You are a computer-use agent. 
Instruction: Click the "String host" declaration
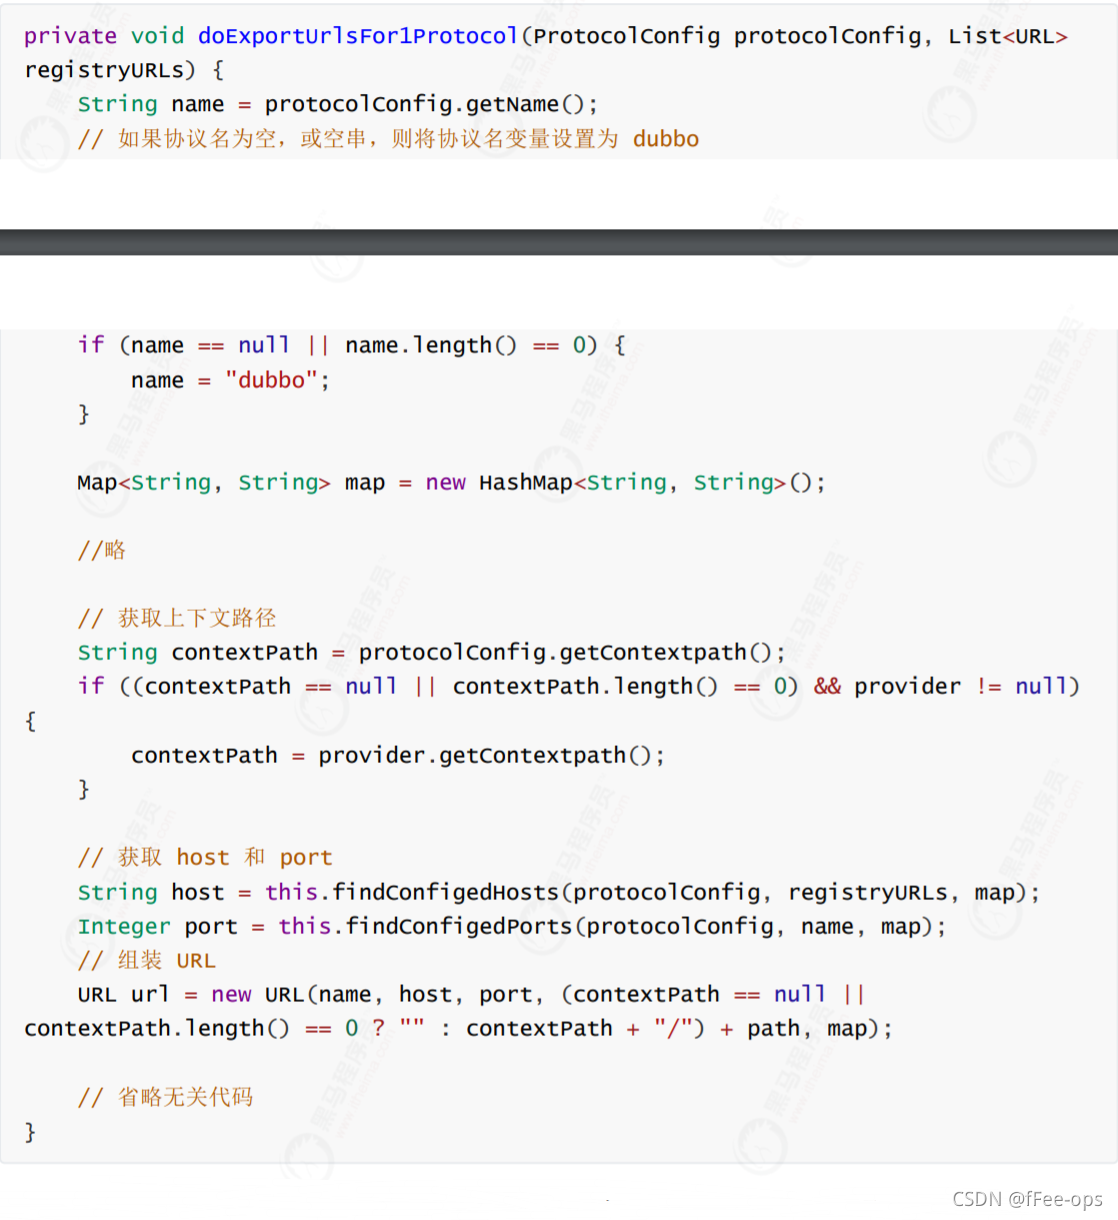(x=151, y=893)
